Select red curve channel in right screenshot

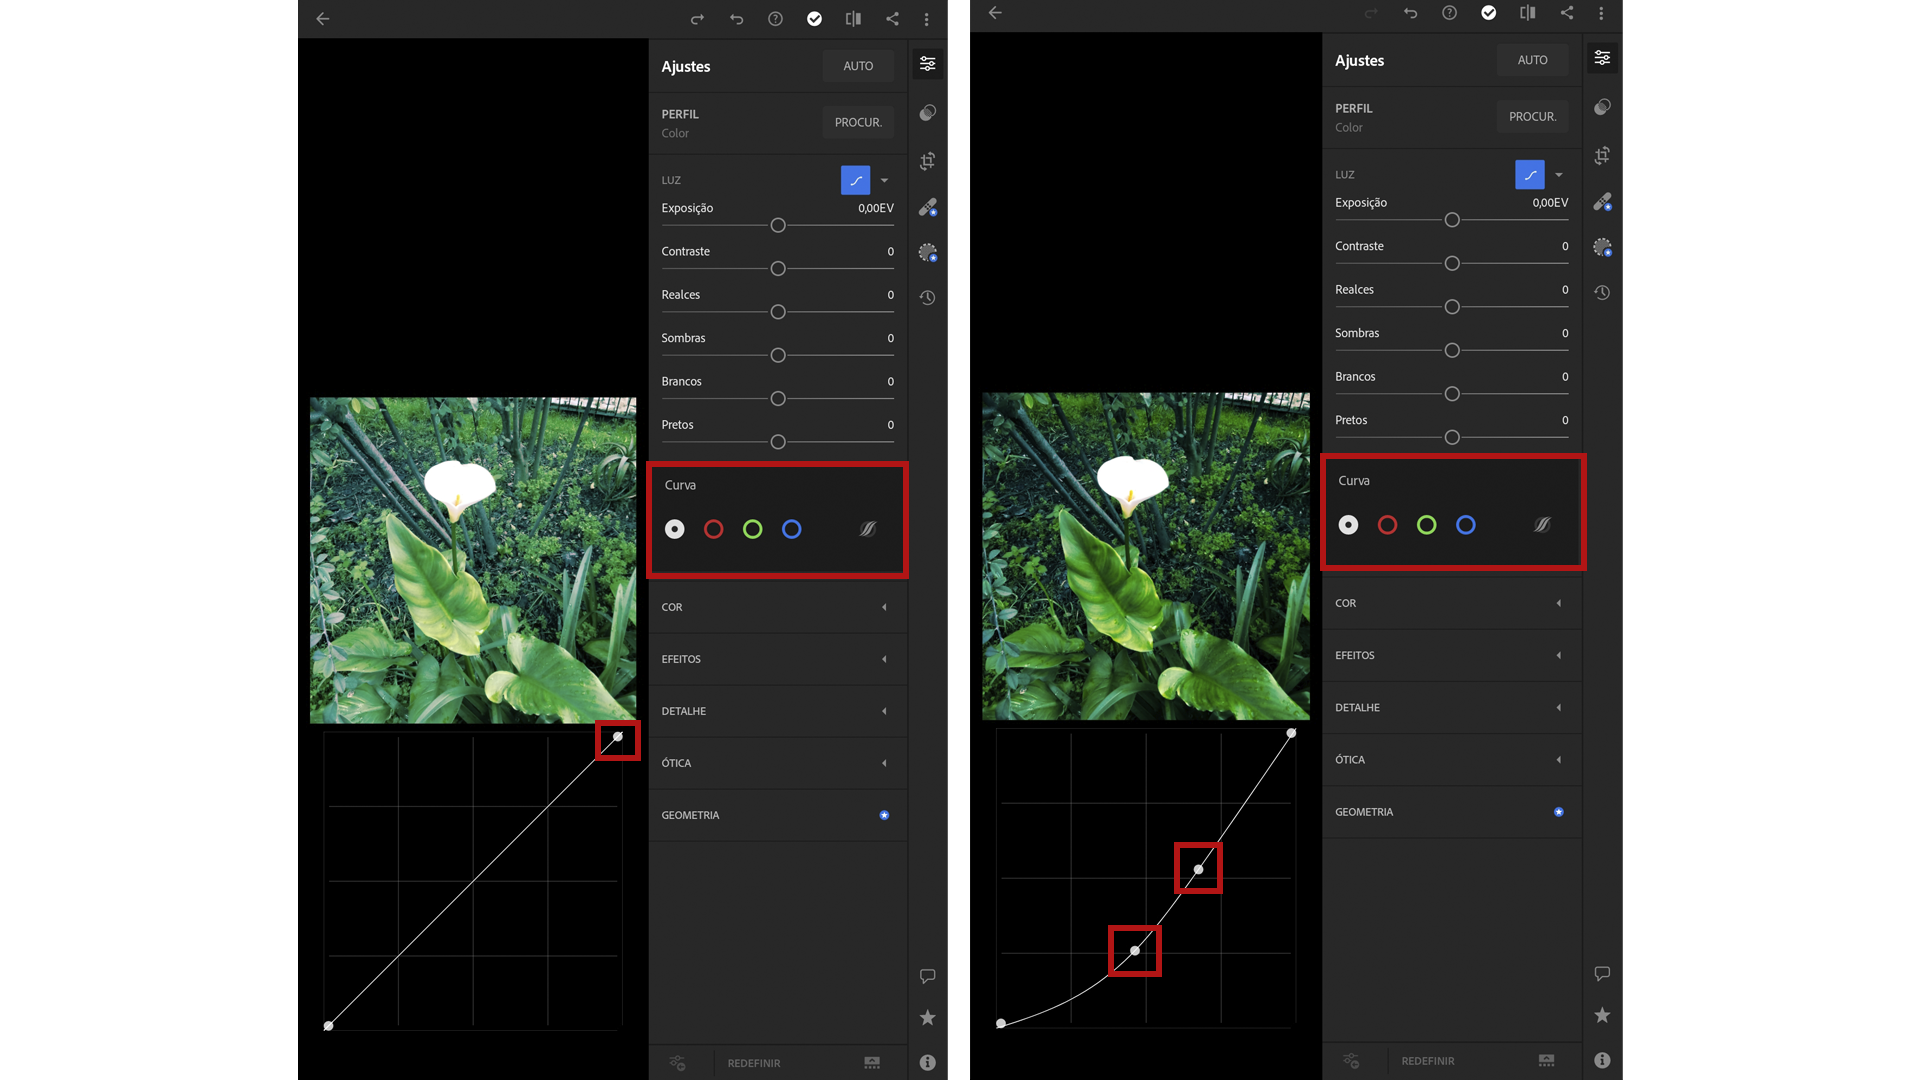[x=1388, y=525]
